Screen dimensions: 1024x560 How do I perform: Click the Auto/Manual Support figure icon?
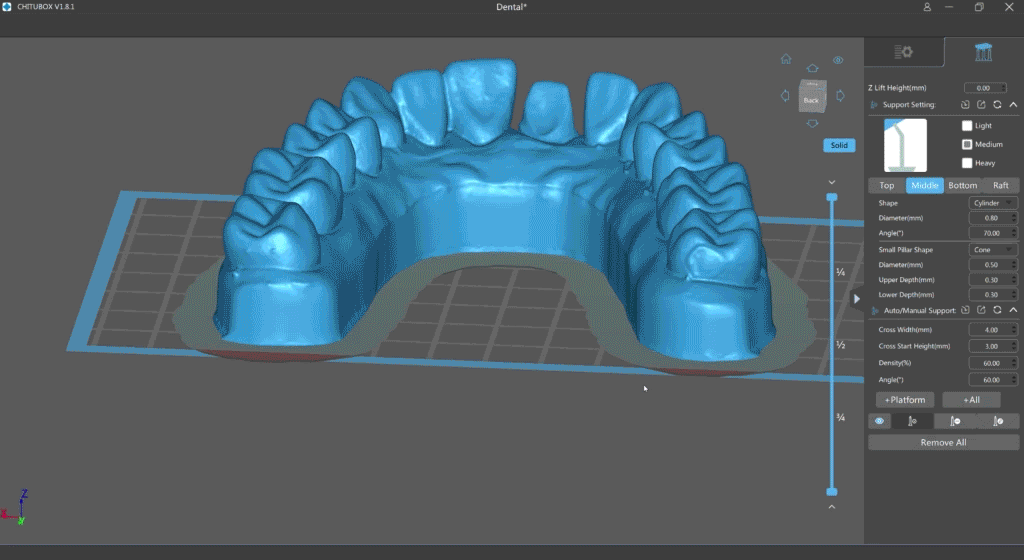click(x=874, y=311)
